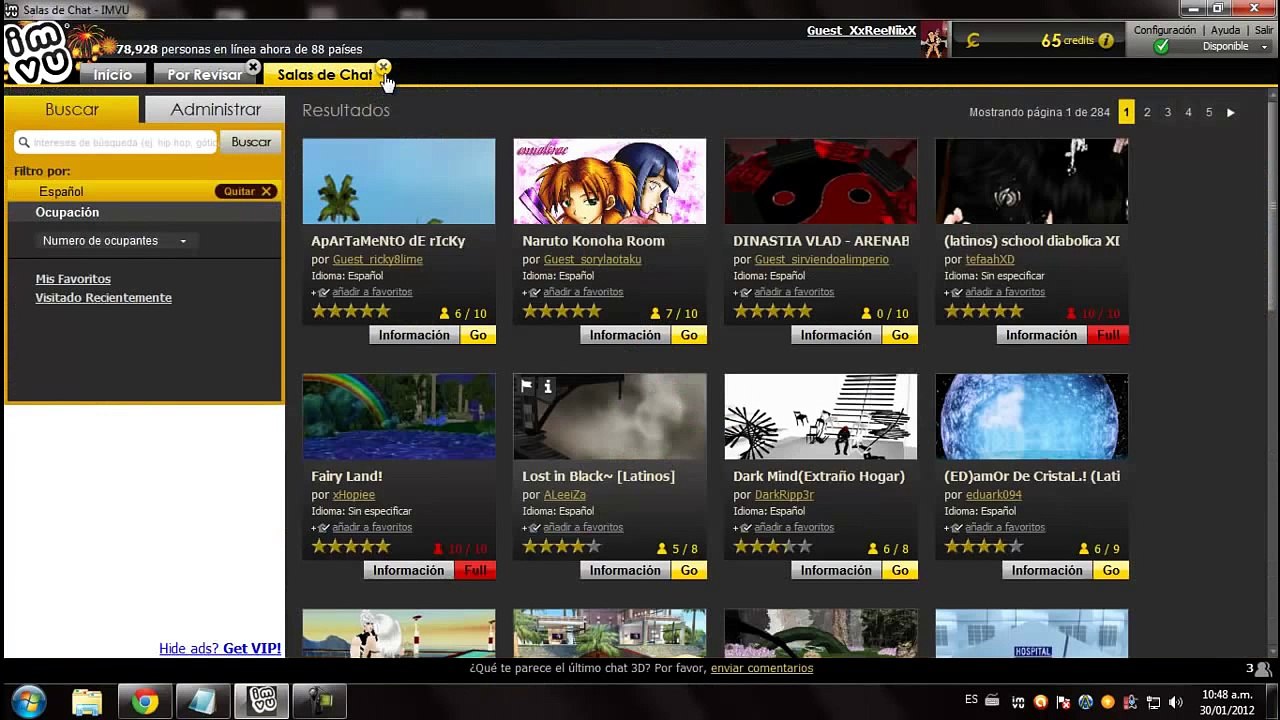Switch to the Por Revisar tab
1280x720 pixels.
click(x=205, y=75)
